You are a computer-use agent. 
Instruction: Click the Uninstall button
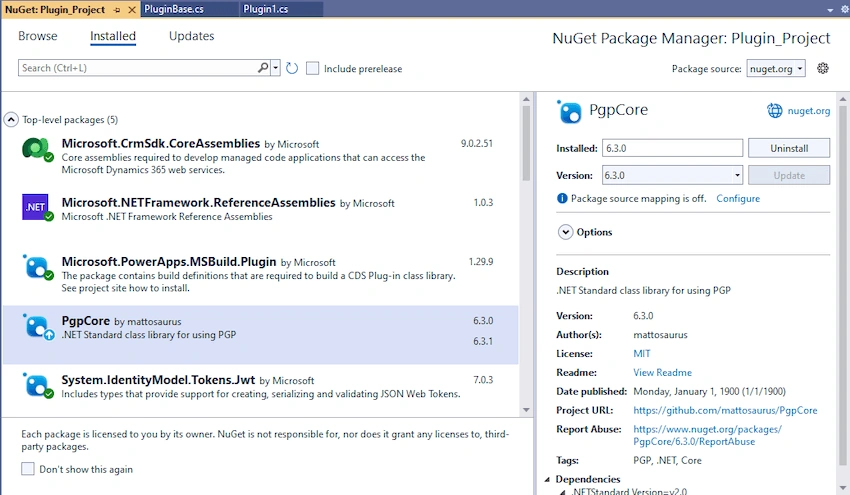[x=789, y=148]
